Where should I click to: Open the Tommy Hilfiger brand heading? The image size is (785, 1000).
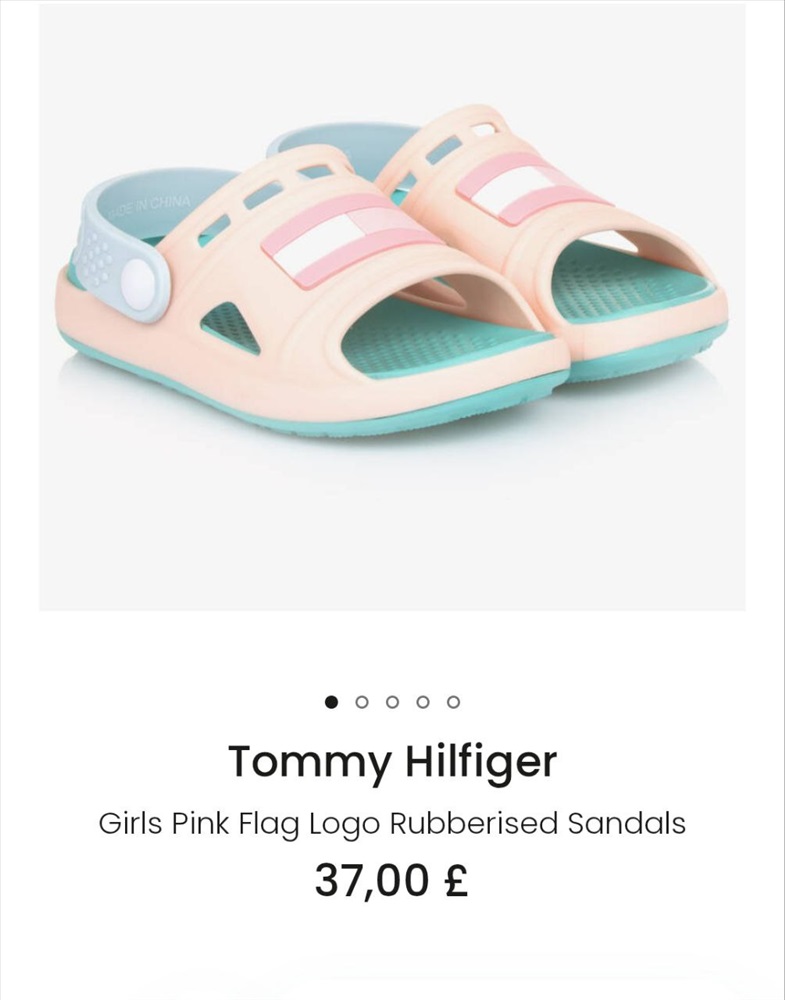(x=392, y=762)
